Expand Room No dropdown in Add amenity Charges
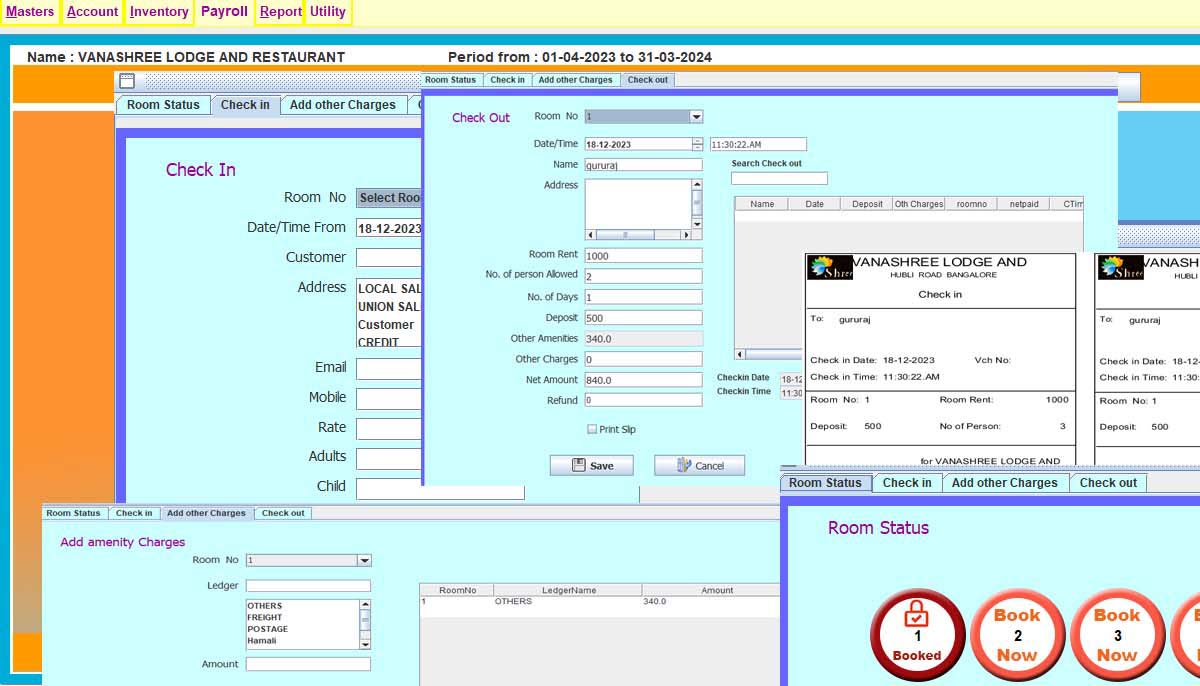 click(364, 561)
